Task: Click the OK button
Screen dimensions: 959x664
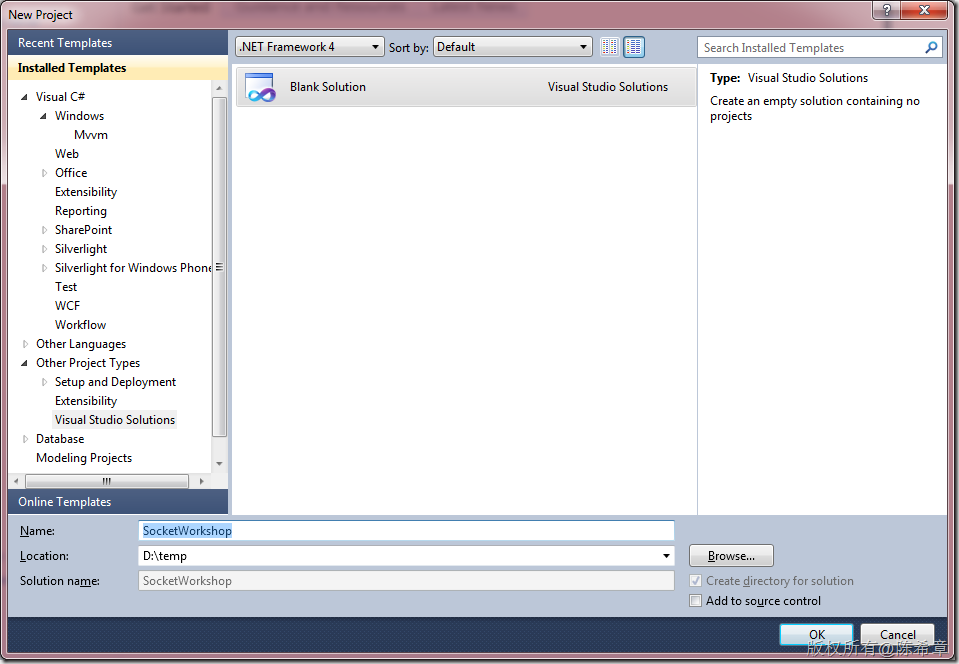Action: (x=816, y=634)
